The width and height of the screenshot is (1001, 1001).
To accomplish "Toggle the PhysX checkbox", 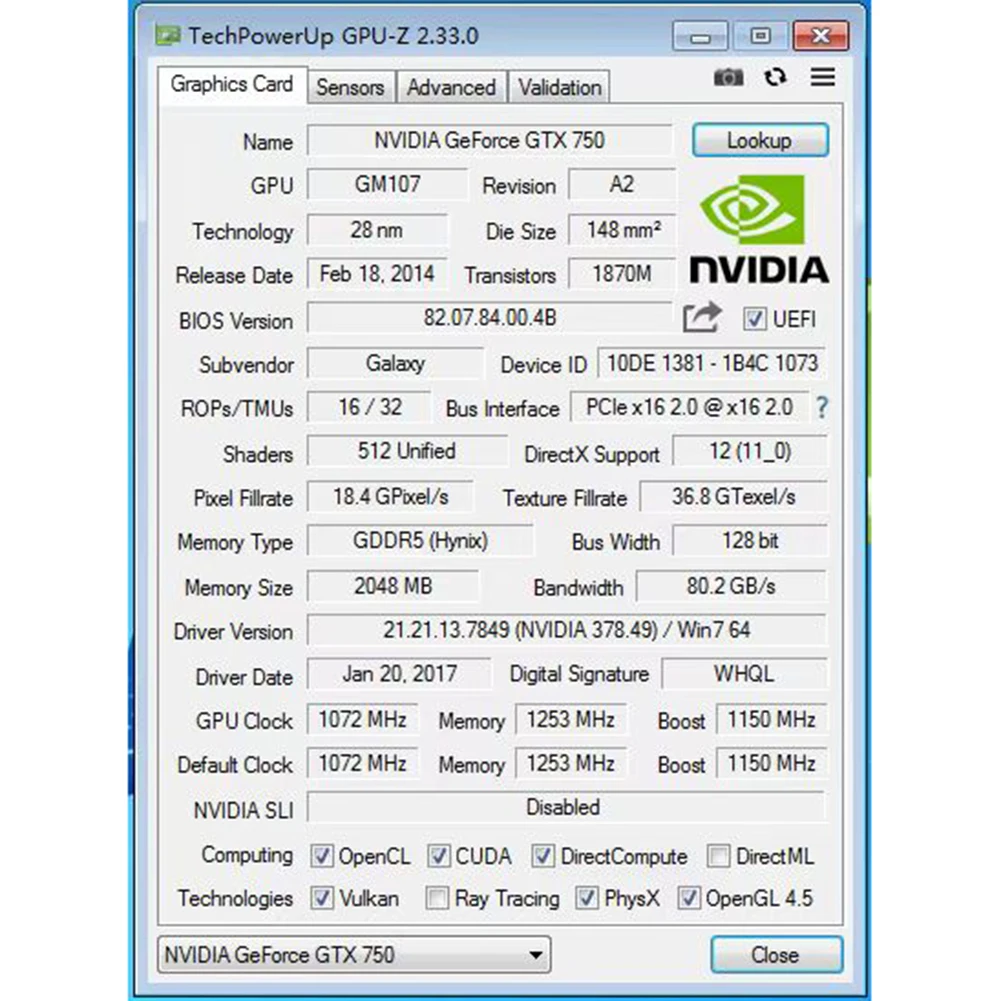I will pos(587,898).
